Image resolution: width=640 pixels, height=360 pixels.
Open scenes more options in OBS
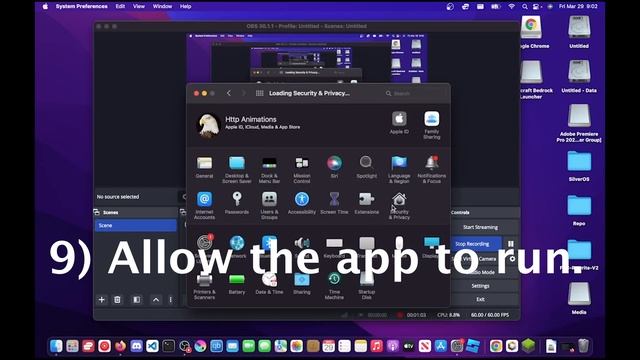click(171, 300)
